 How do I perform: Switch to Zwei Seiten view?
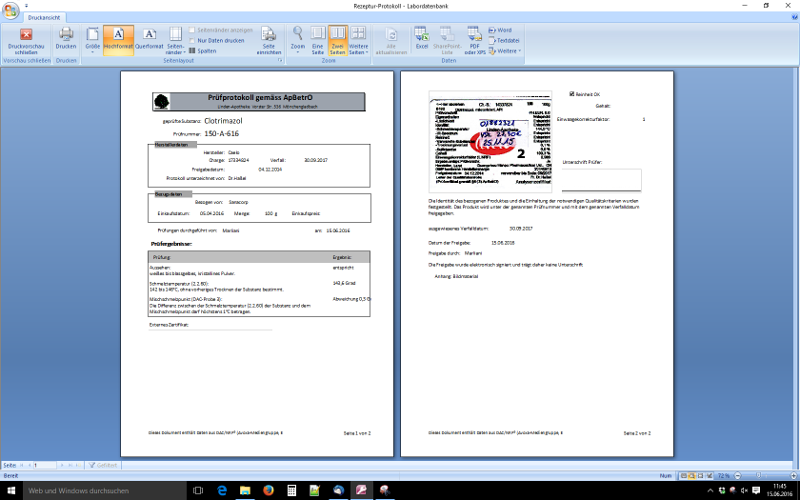pos(338,40)
